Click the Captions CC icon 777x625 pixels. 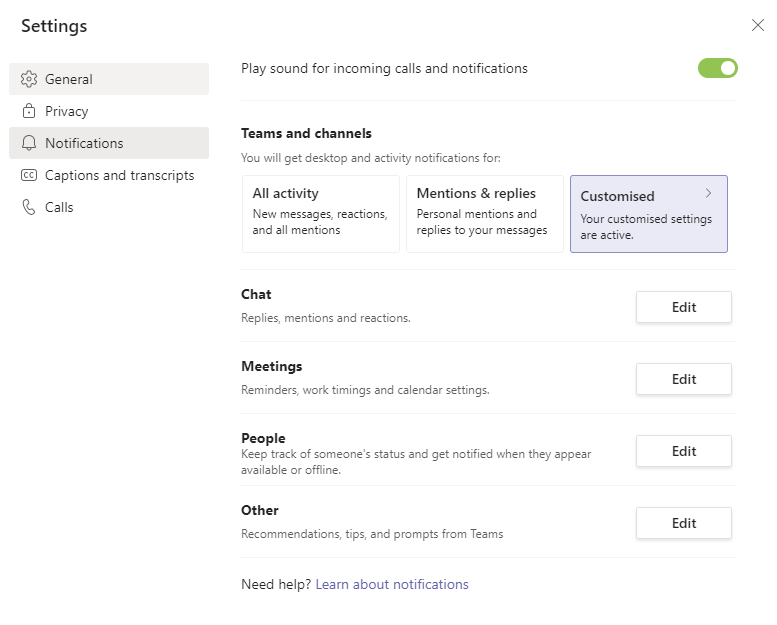(29, 175)
